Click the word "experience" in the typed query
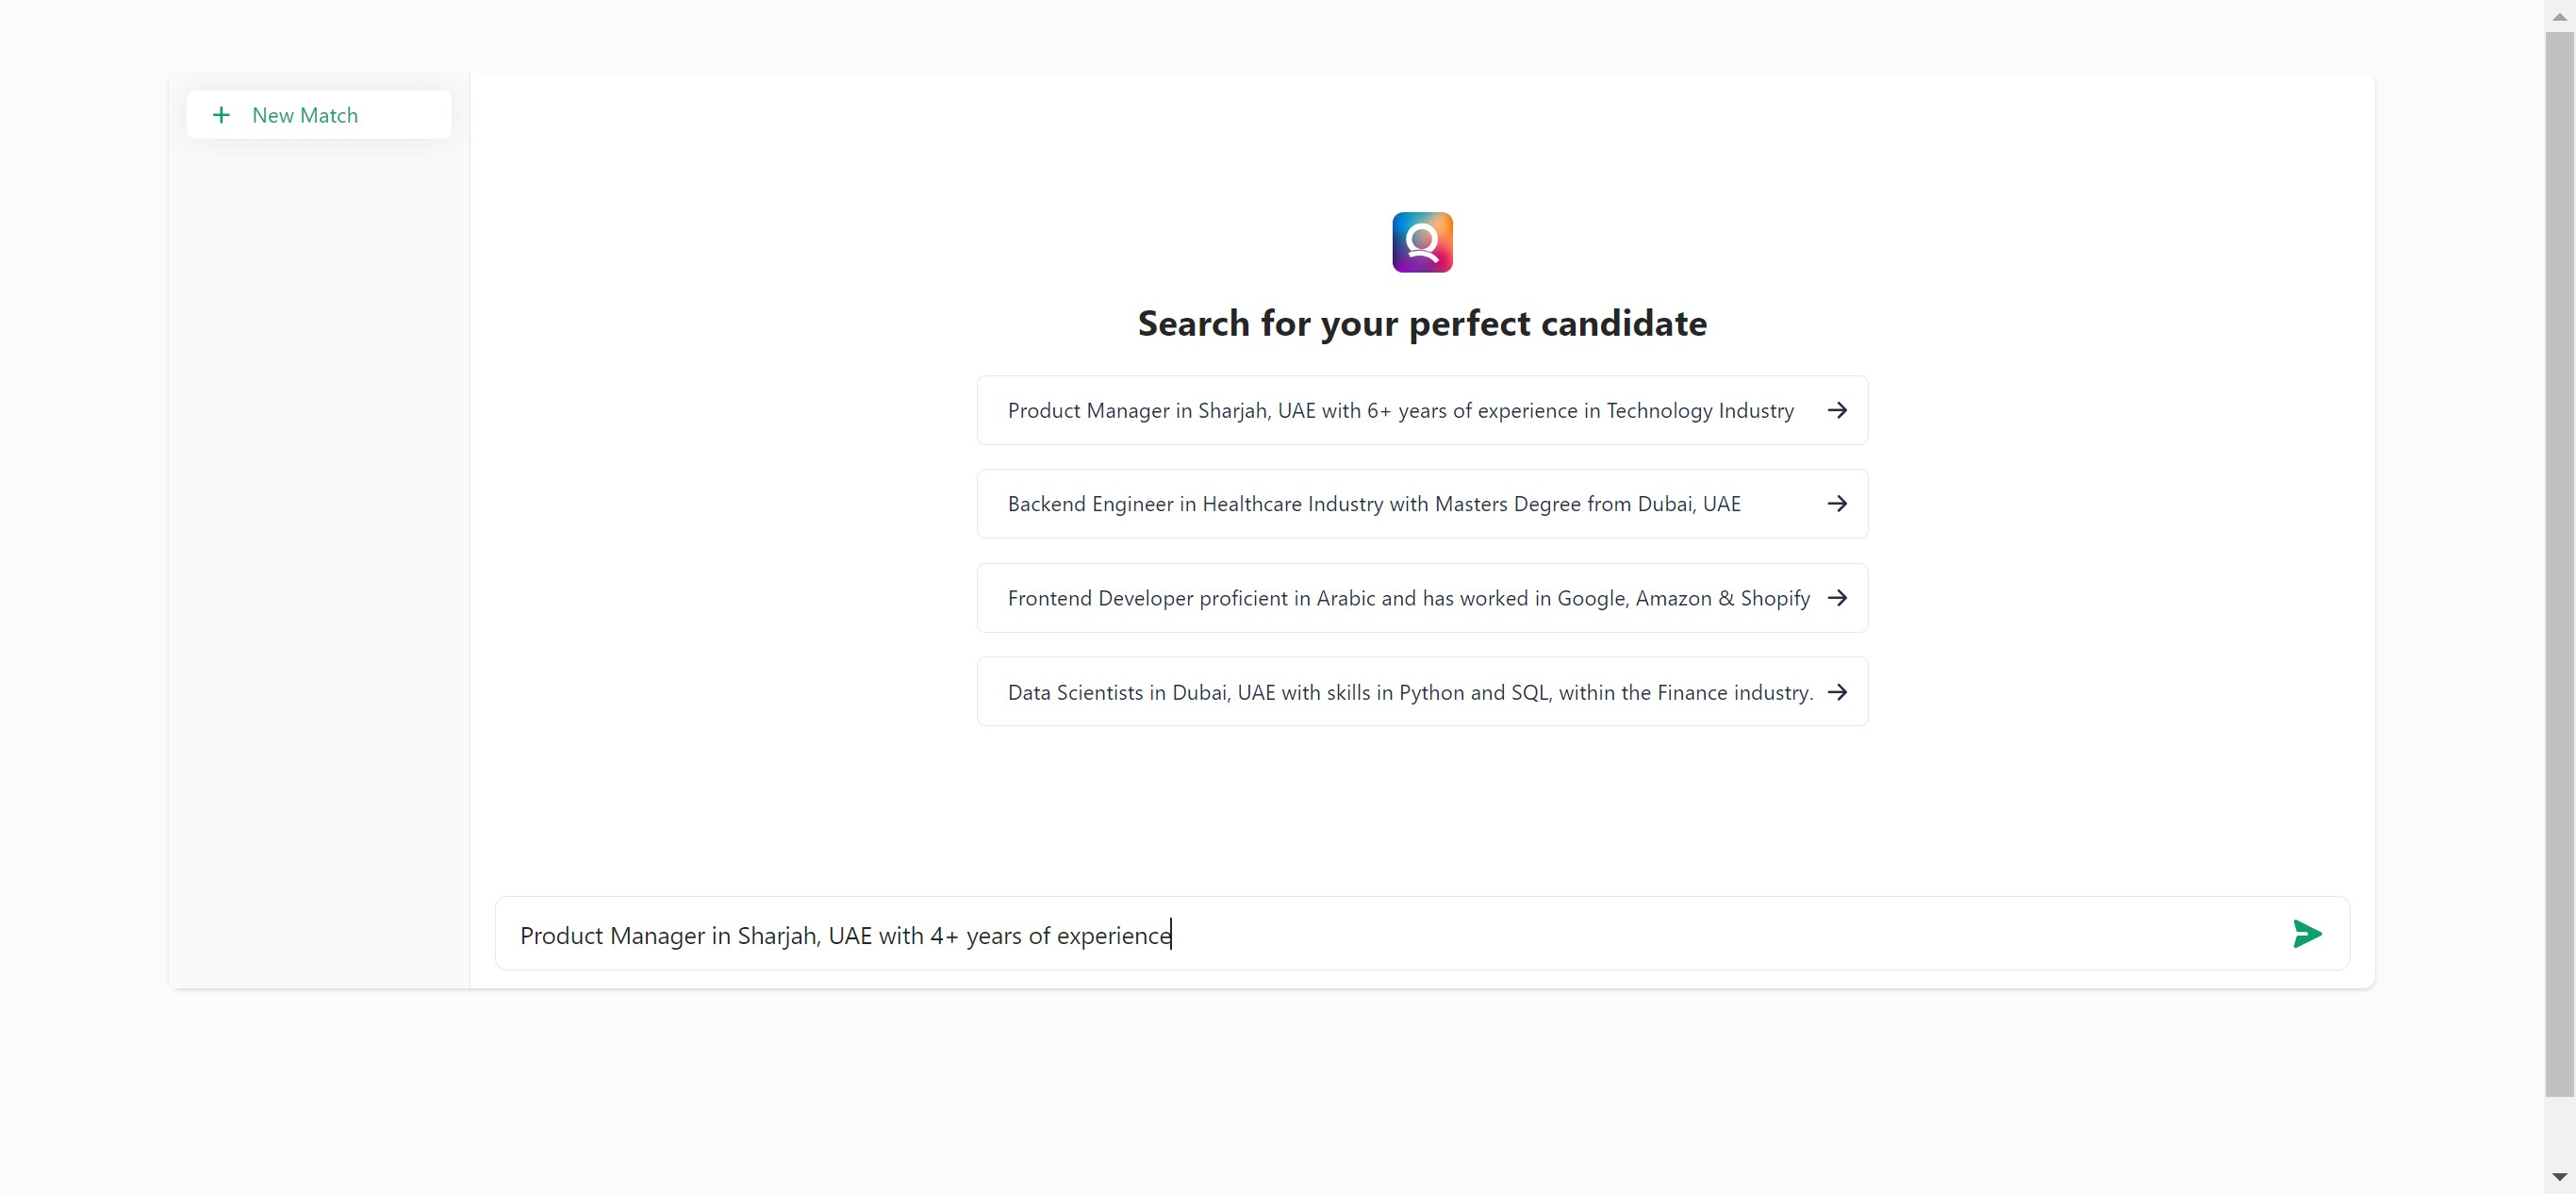Image resolution: width=2576 pixels, height=1194 pixels. (x=1113, y=936)
